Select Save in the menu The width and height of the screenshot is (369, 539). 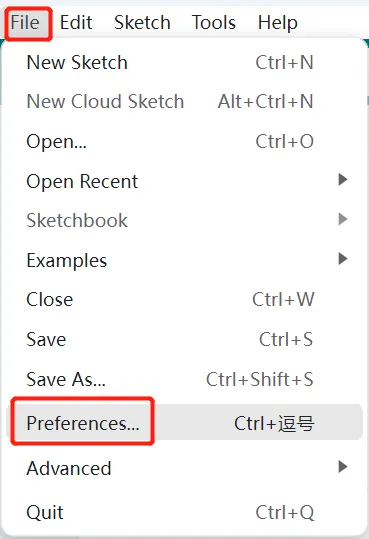184,339
